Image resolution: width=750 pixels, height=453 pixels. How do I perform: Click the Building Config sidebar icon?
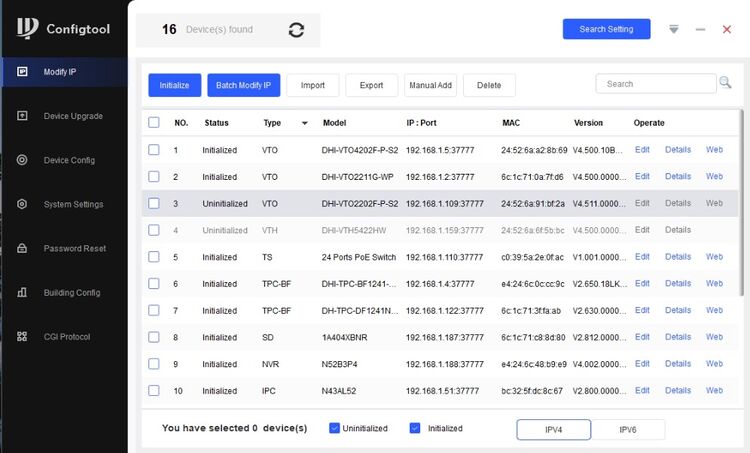pyautogui.click(x=22, y=292)
